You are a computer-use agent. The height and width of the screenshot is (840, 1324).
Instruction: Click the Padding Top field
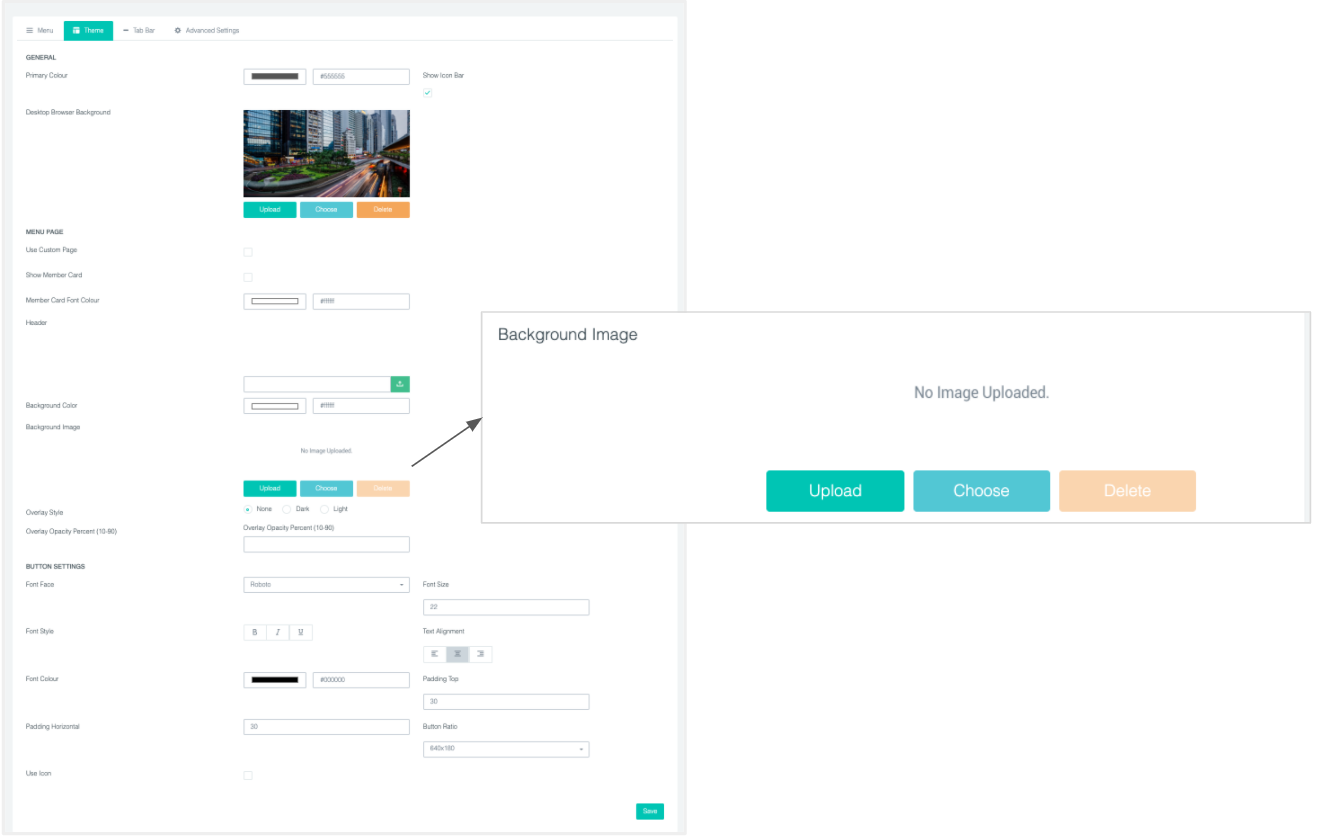pos(506,702)
